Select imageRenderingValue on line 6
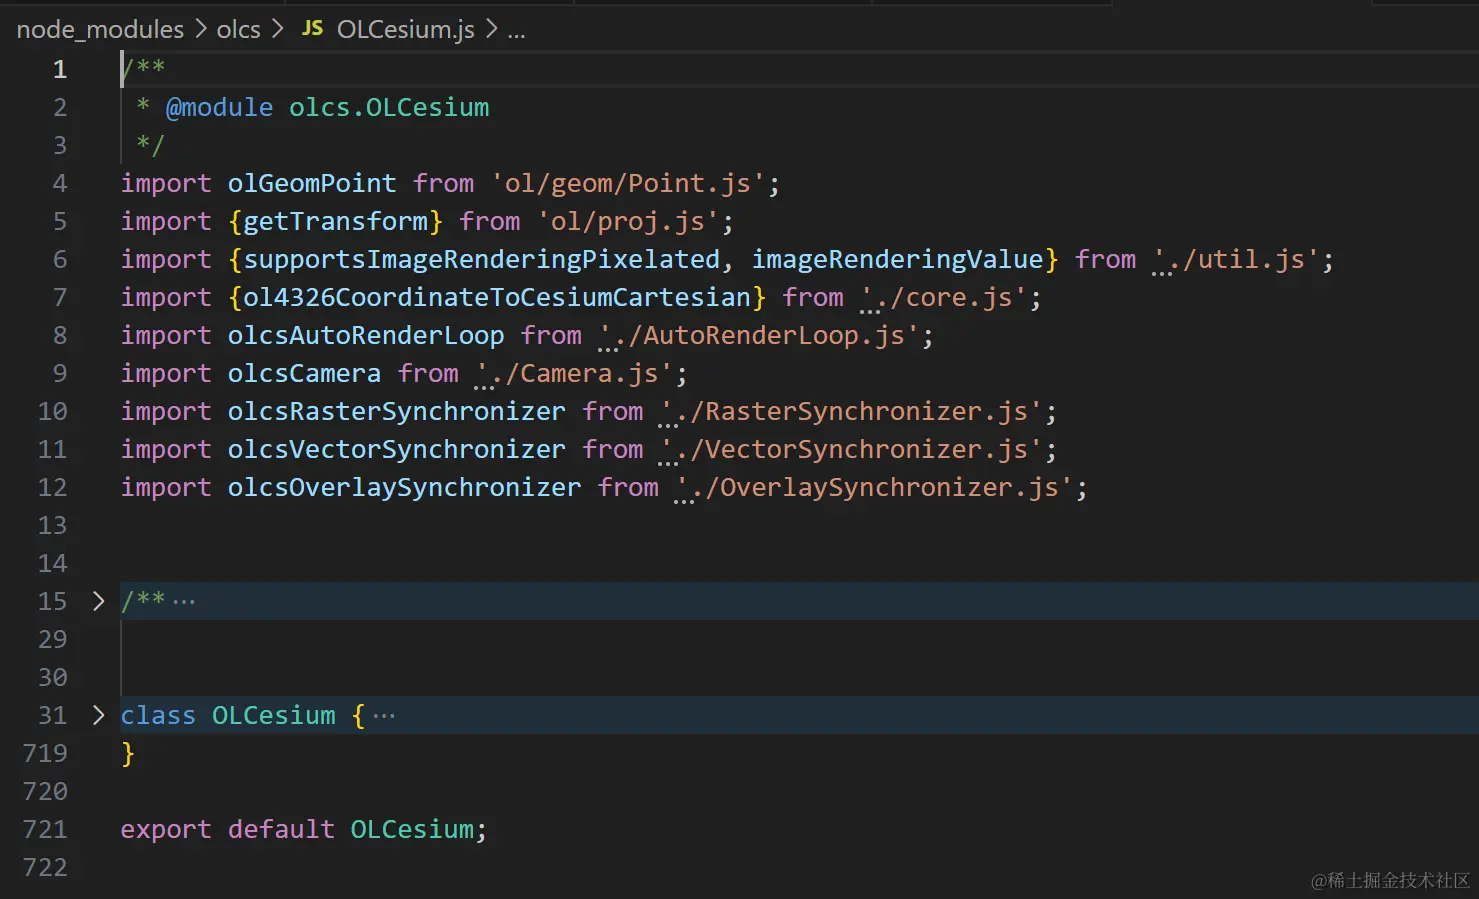The image size is (1479, 899). [897, 260]
